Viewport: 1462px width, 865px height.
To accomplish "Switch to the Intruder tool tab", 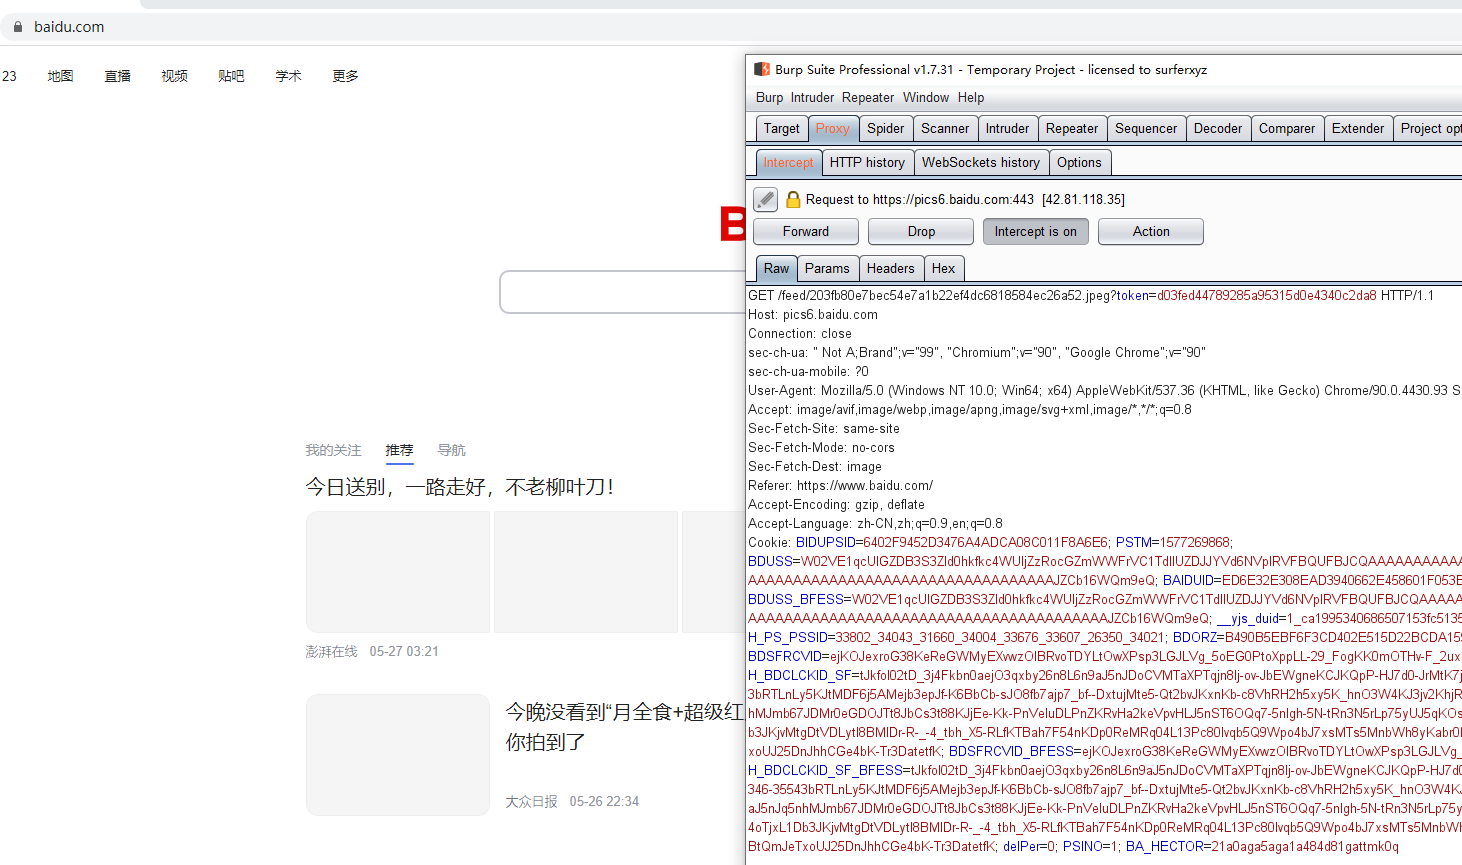I will [1007, 129].
